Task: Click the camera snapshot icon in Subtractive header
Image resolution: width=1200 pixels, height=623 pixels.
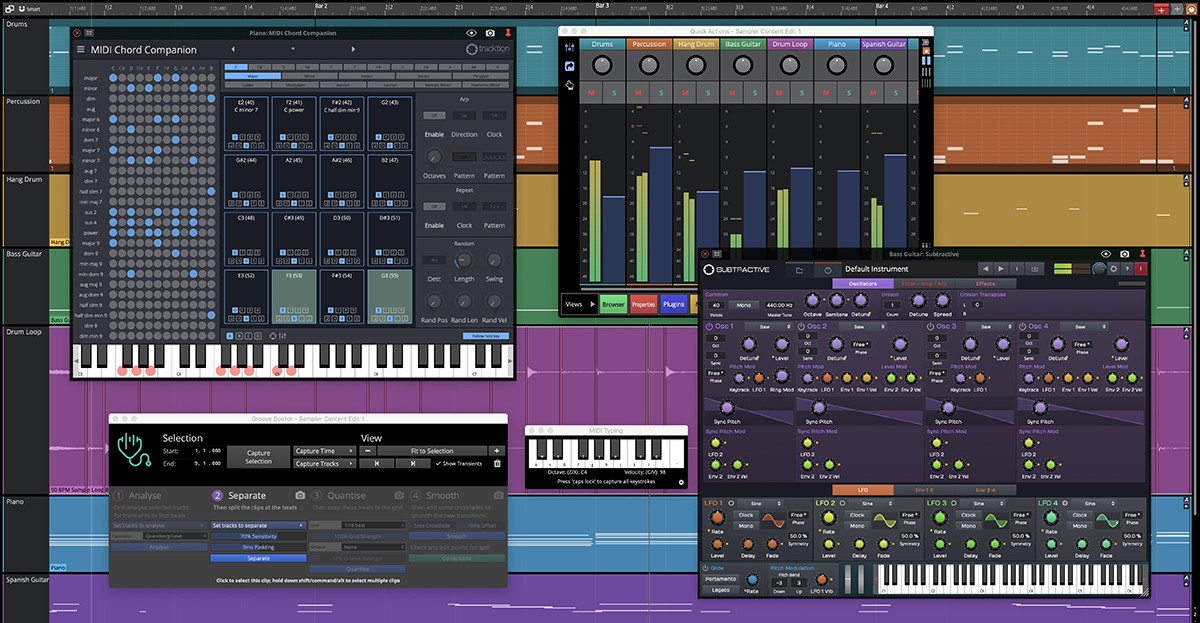Action: click(1124, 254)
